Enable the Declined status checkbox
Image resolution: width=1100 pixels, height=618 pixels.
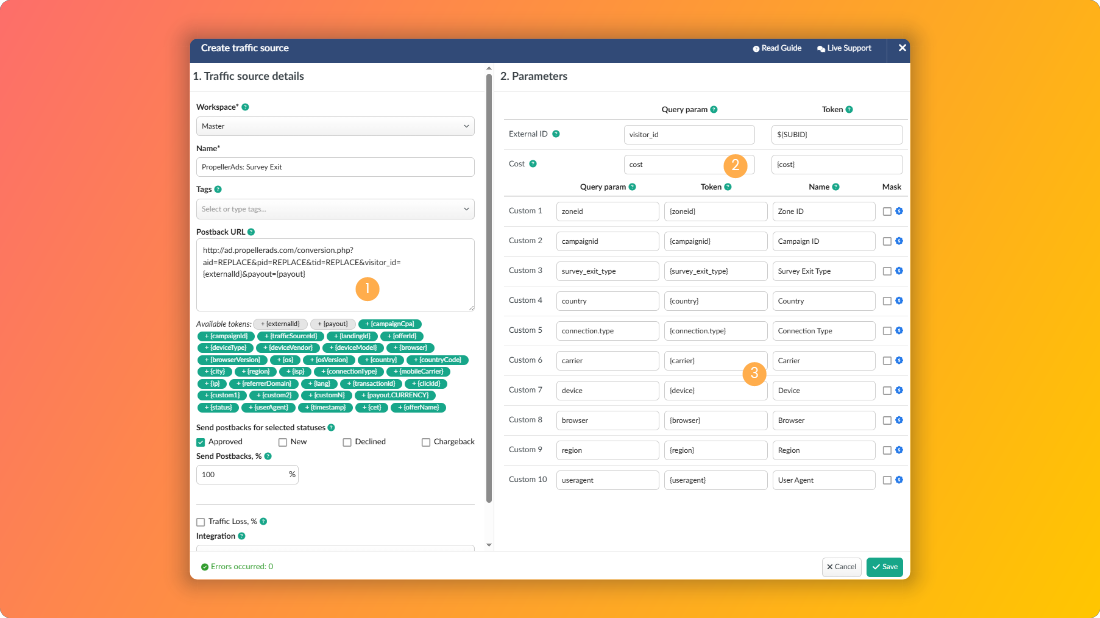(347, 442)
